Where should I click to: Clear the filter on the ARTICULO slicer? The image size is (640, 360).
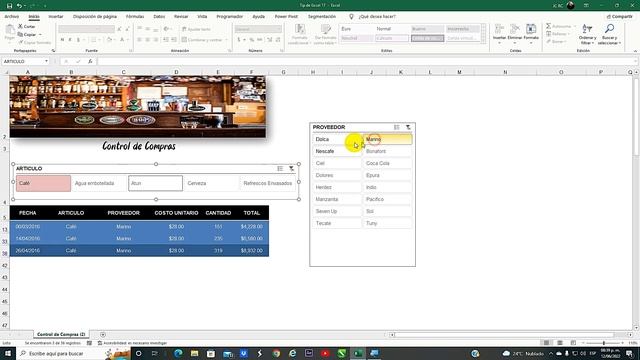pos(291,169)
